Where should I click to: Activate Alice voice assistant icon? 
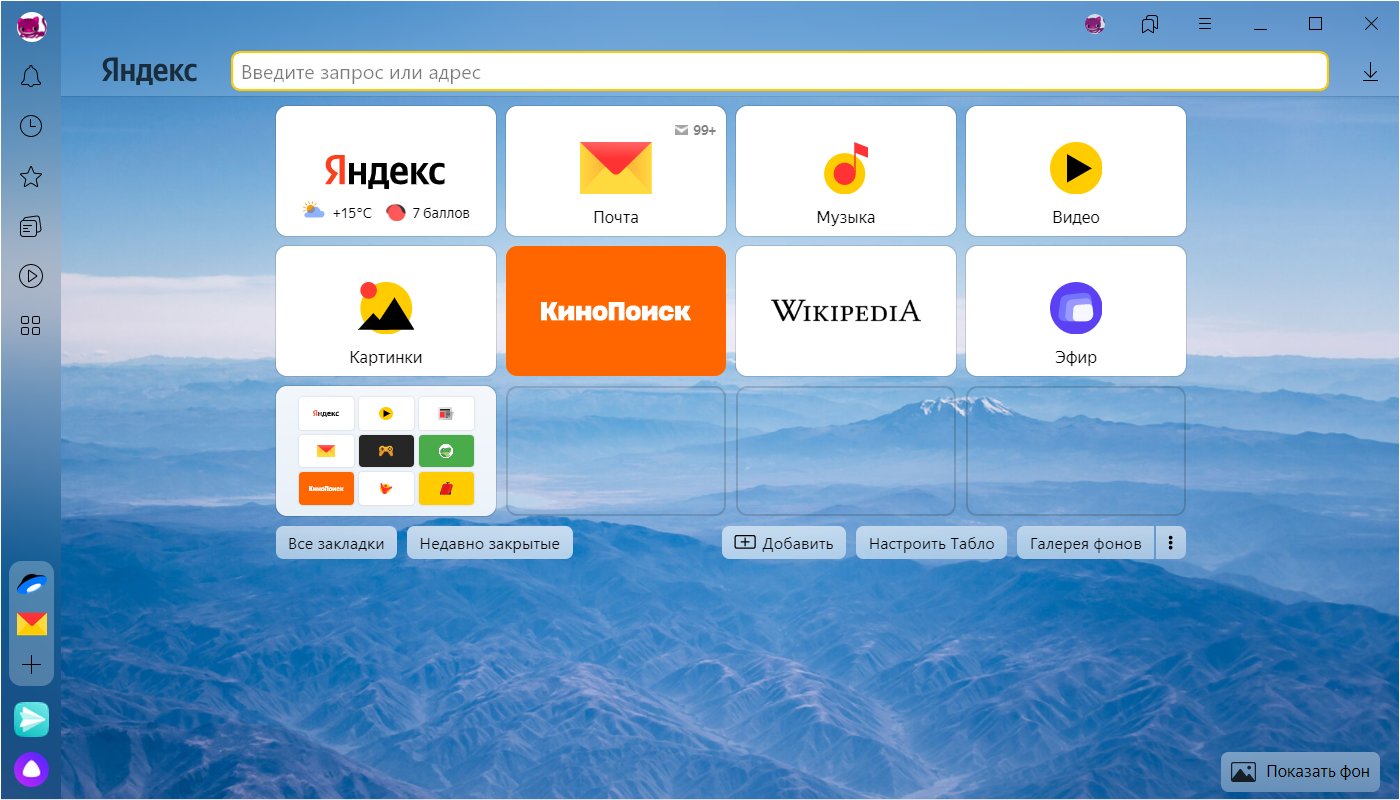click(x=32, y=769)
